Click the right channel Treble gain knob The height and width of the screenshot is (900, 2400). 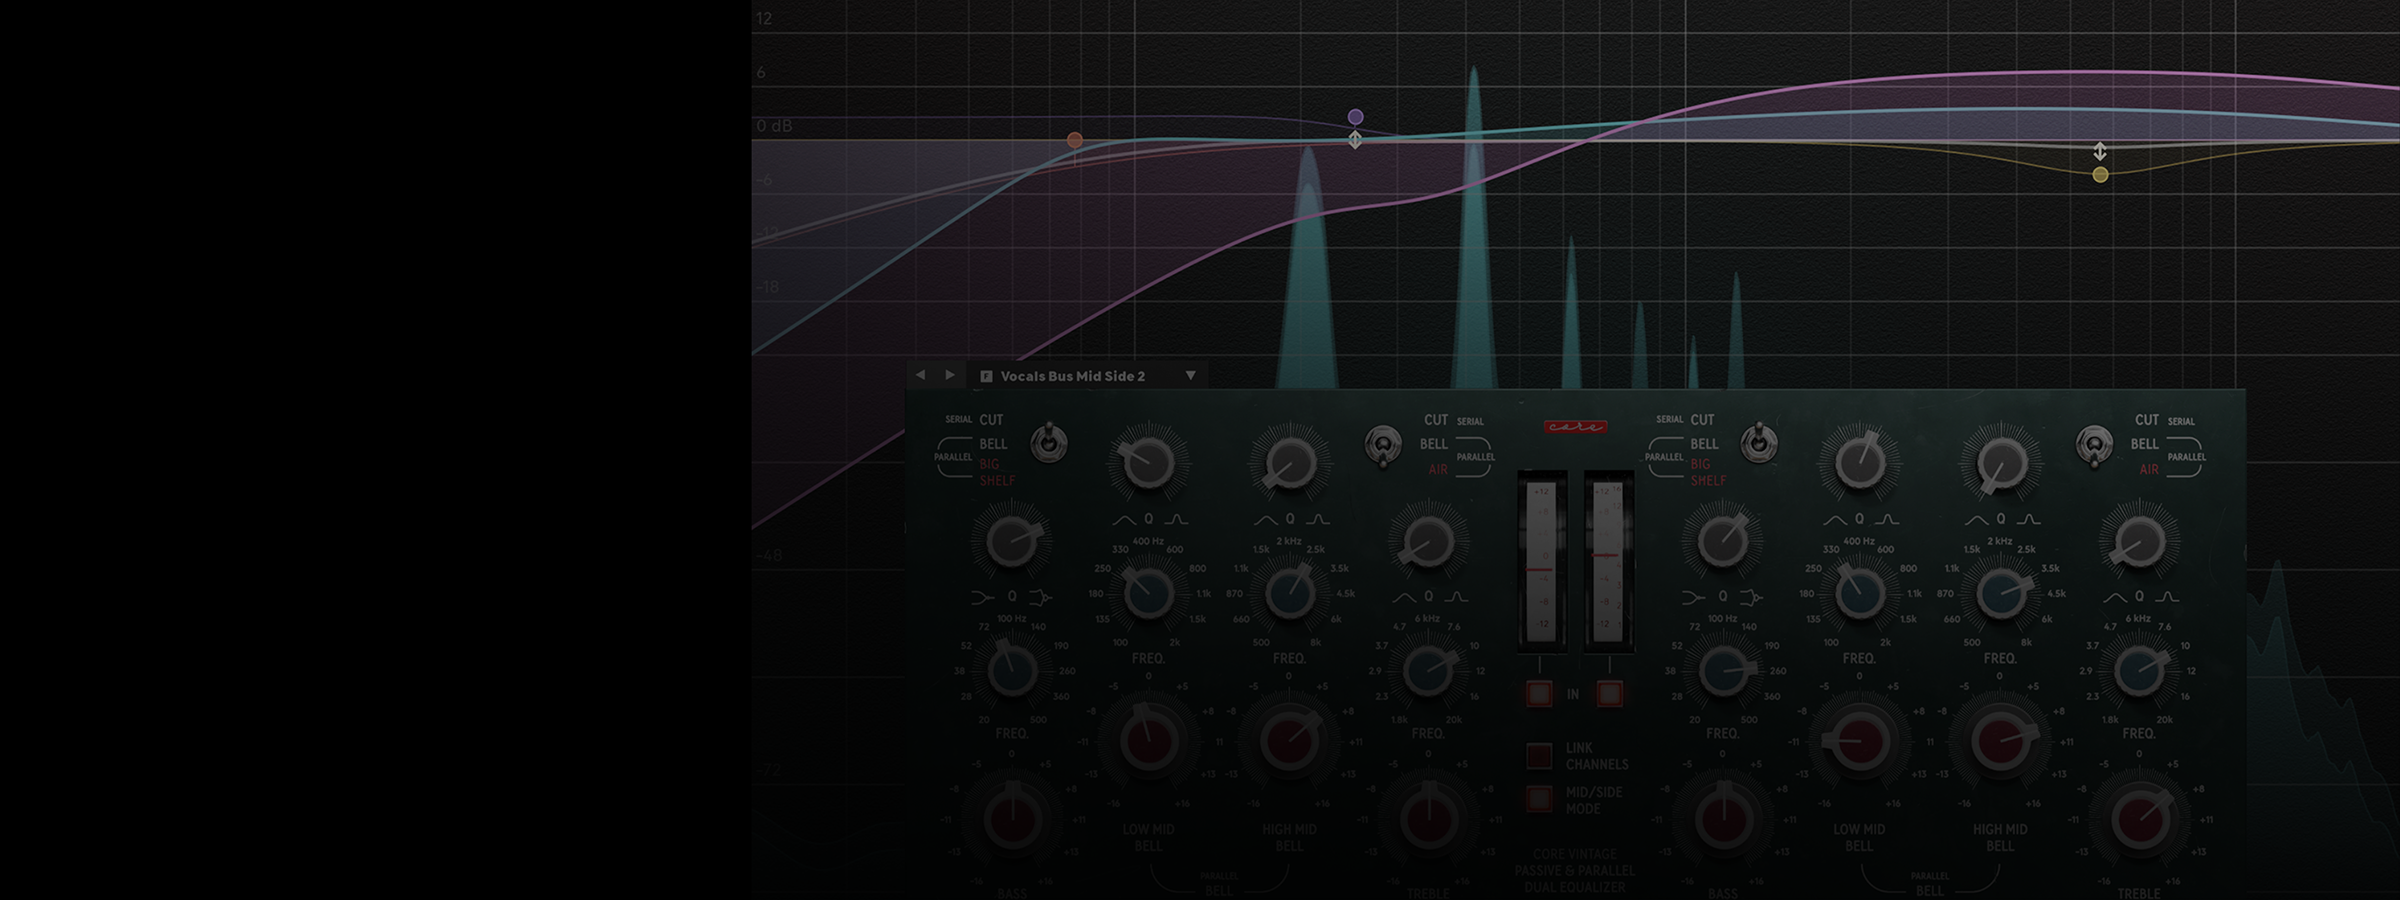click(x=2138, y=819)
